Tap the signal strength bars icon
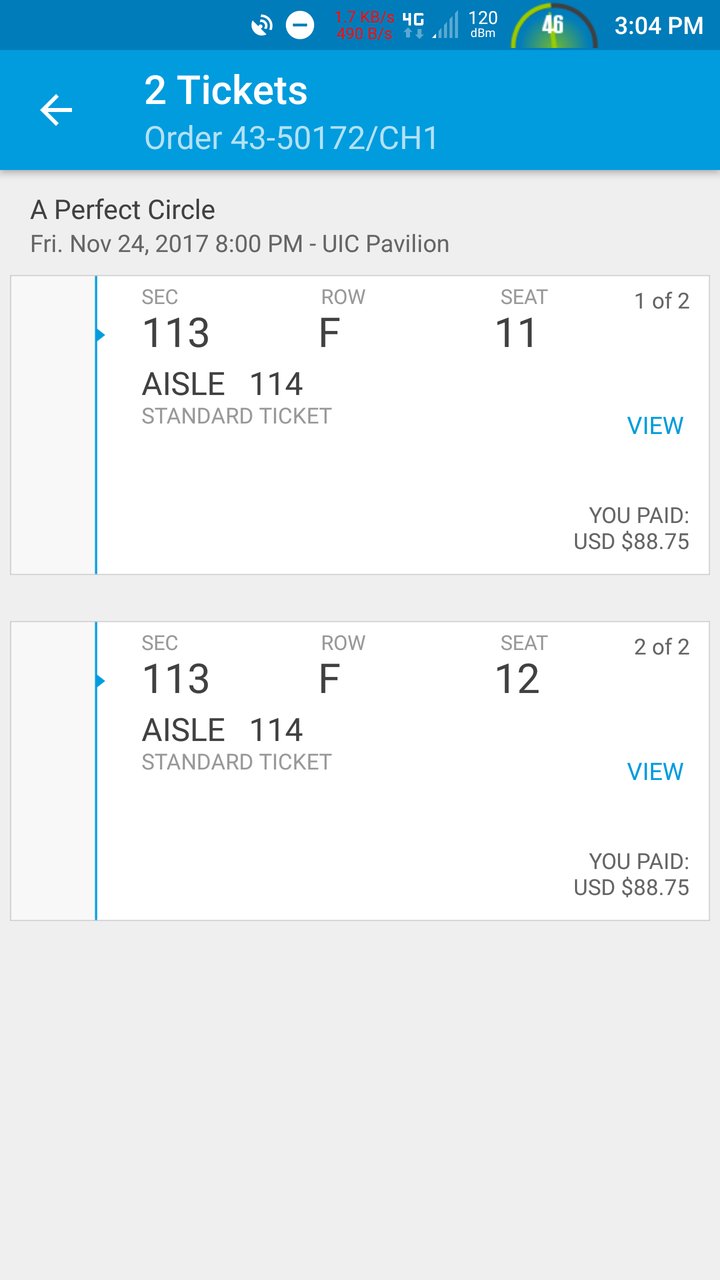This screenshot has height=1280, width=720. tap(446, 25)
